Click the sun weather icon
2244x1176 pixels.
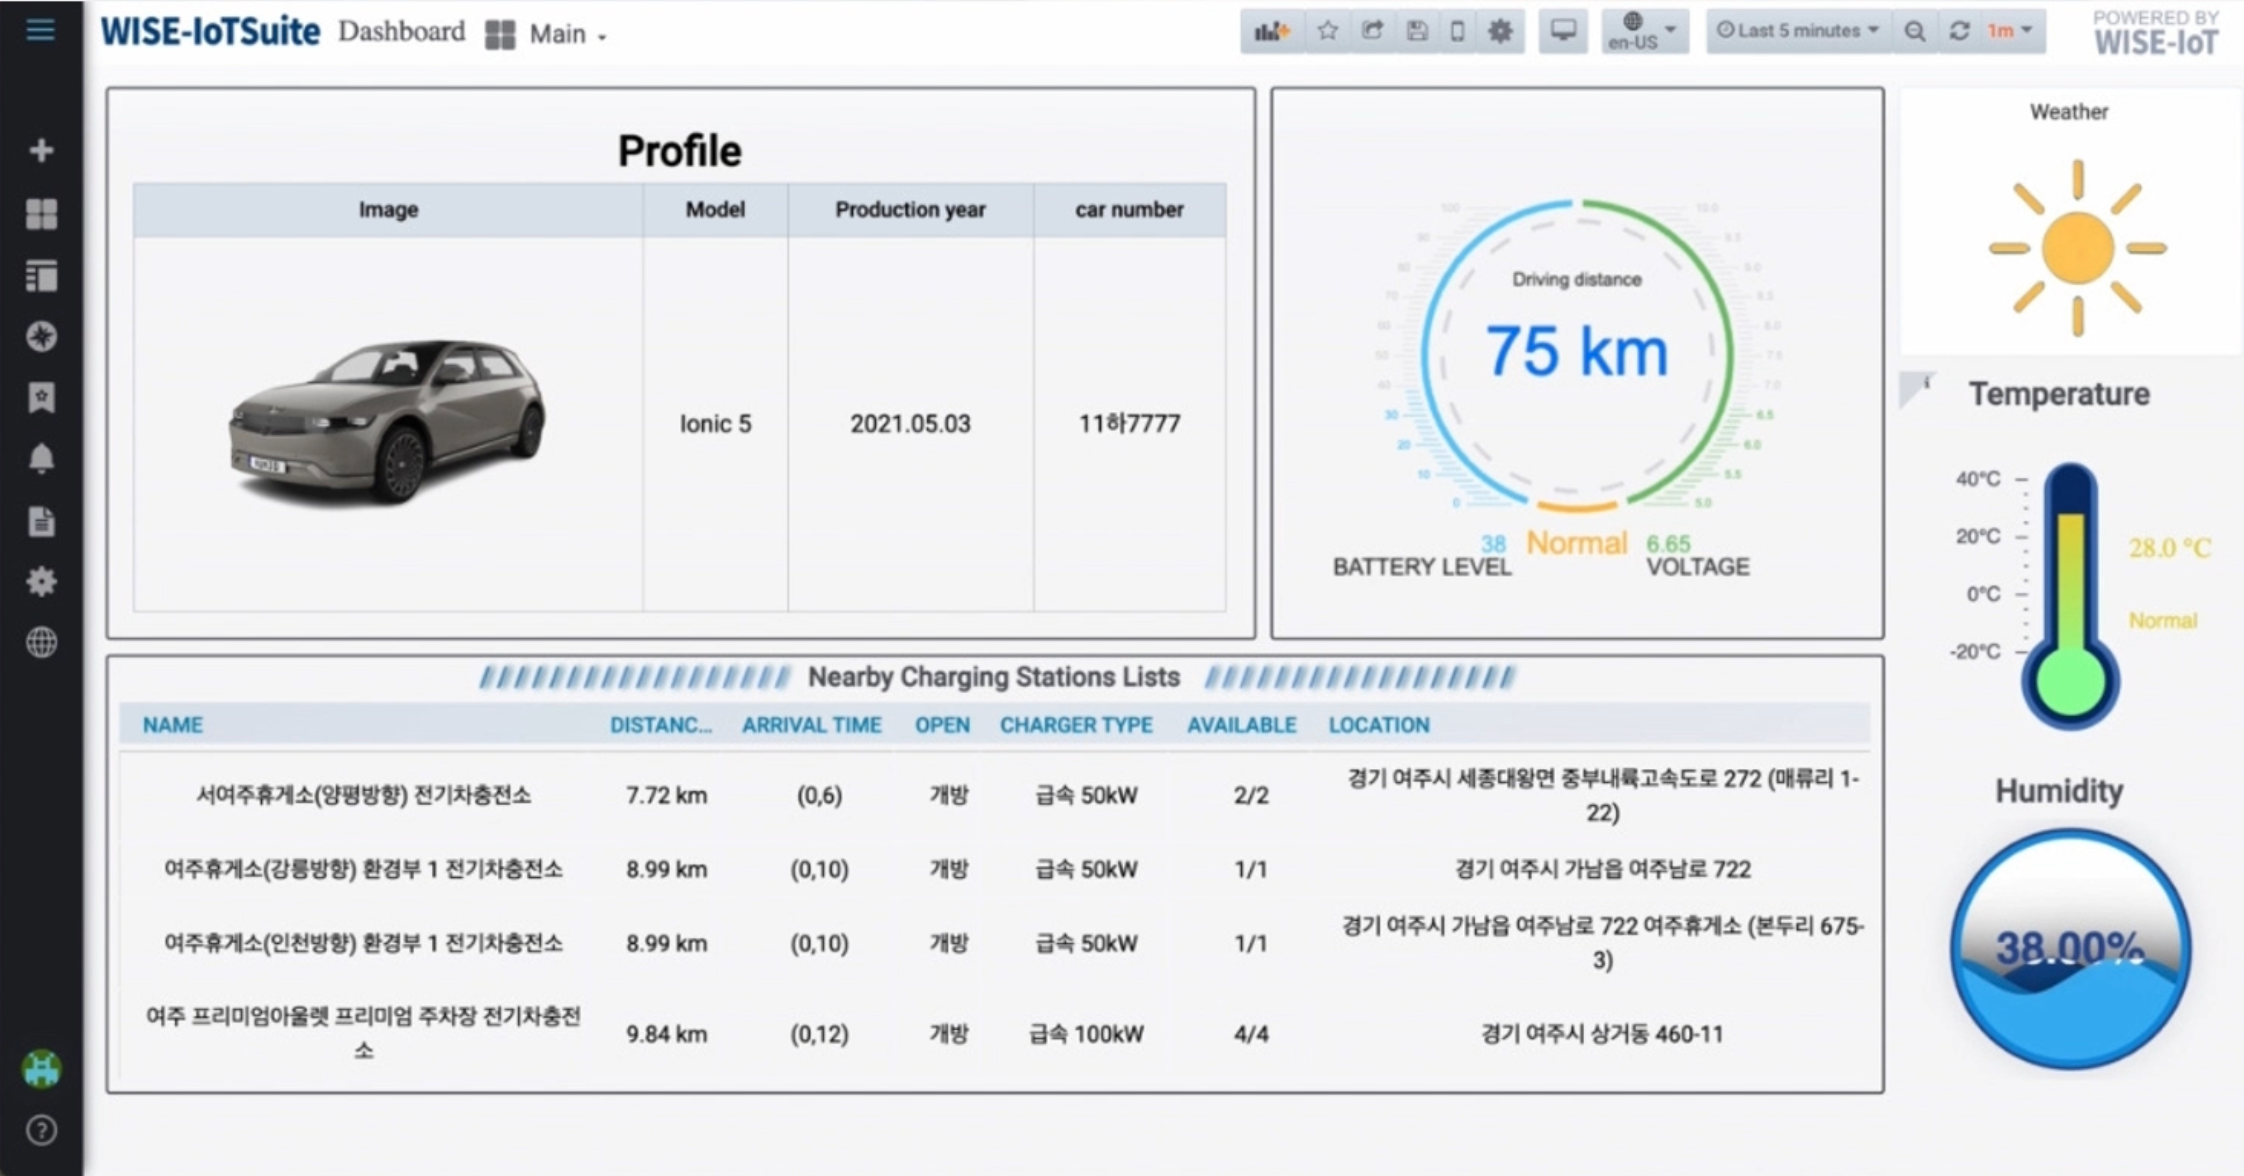(x=2078, y=248)
